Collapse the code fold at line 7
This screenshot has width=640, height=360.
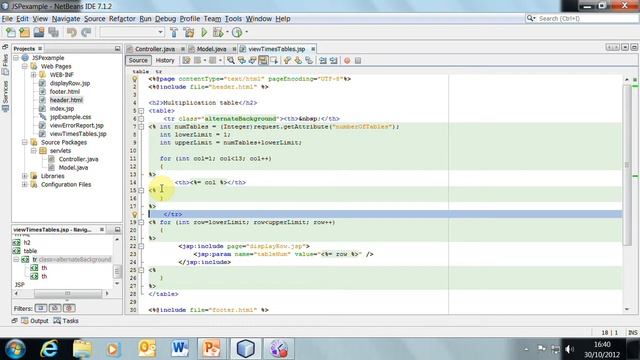(x=141, y=127)
